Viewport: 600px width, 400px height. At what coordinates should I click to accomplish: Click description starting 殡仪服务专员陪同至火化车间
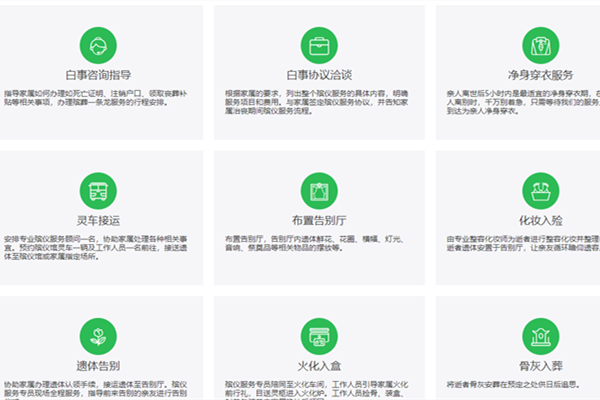[316, 390]
